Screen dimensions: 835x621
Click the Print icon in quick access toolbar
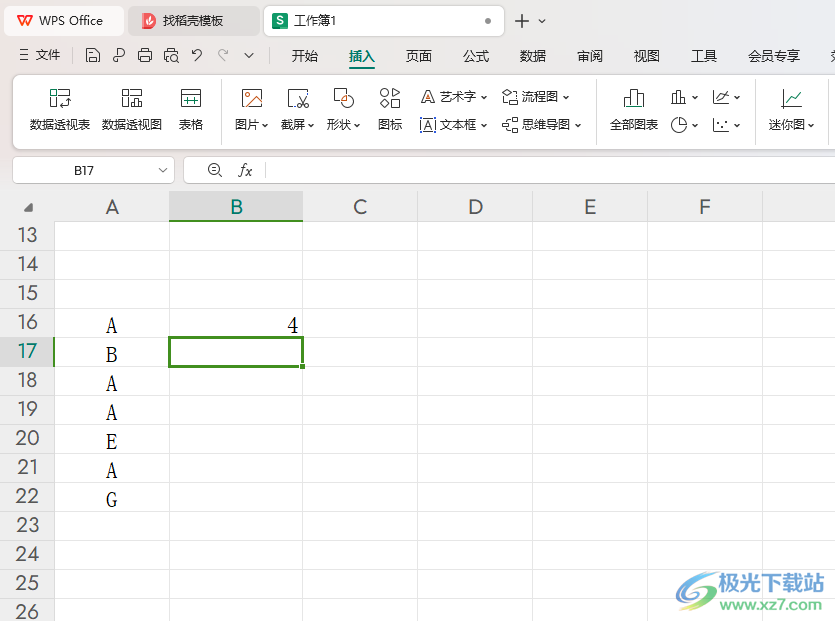[145, 55]
